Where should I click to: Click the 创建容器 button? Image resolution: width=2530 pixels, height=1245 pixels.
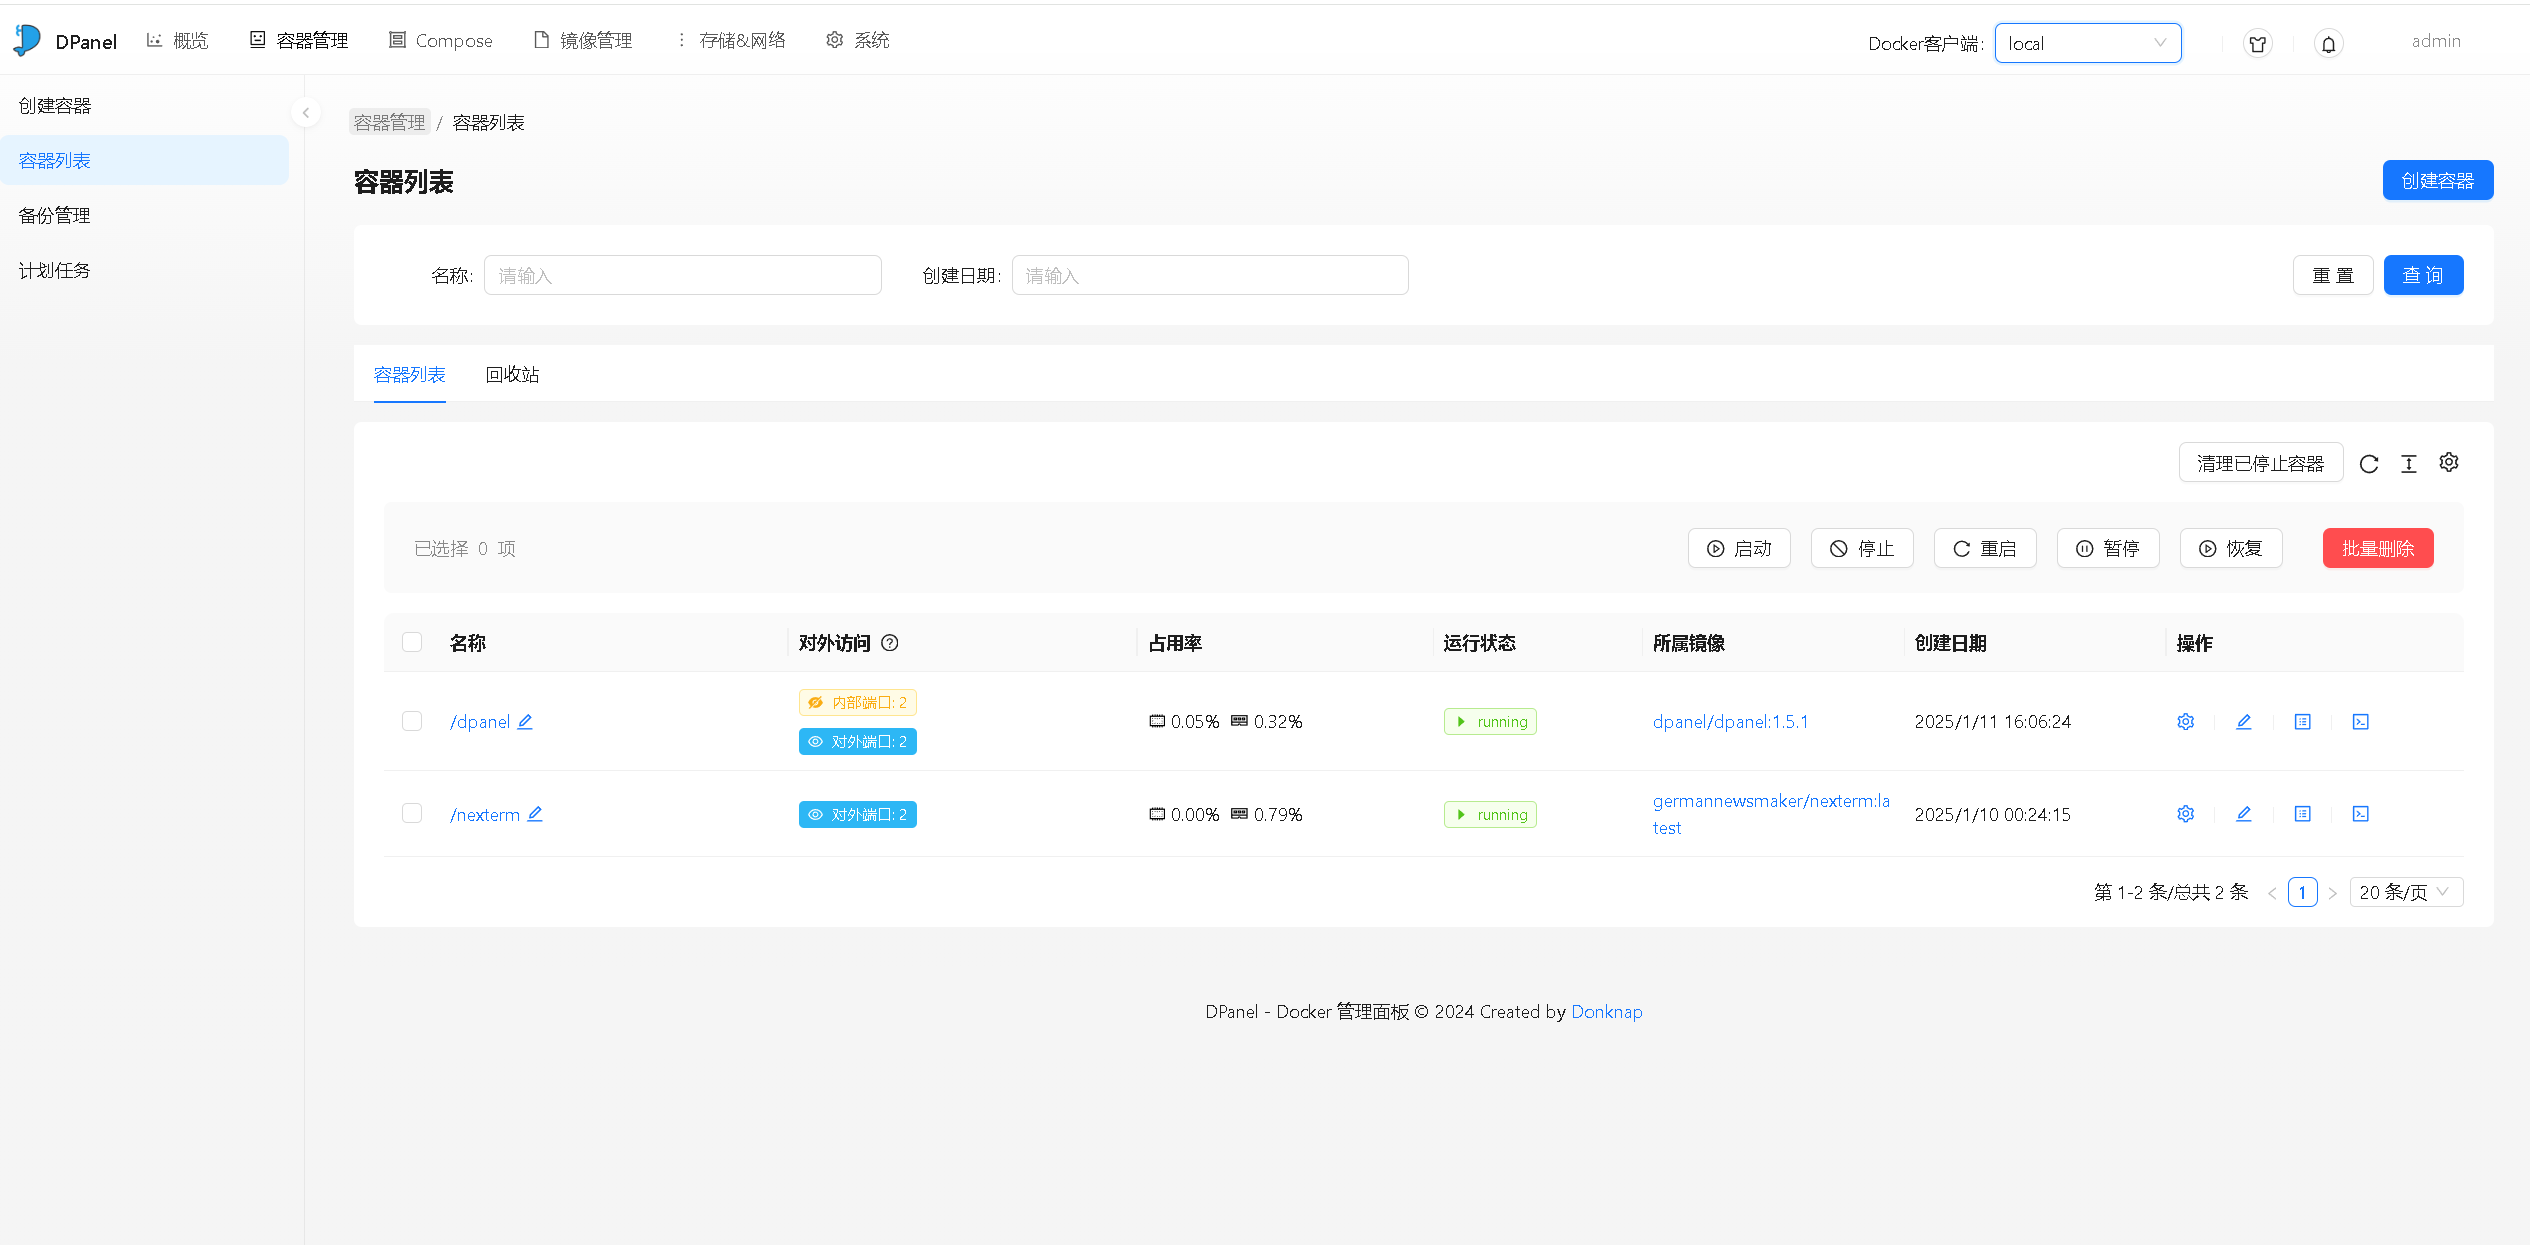2438,180
